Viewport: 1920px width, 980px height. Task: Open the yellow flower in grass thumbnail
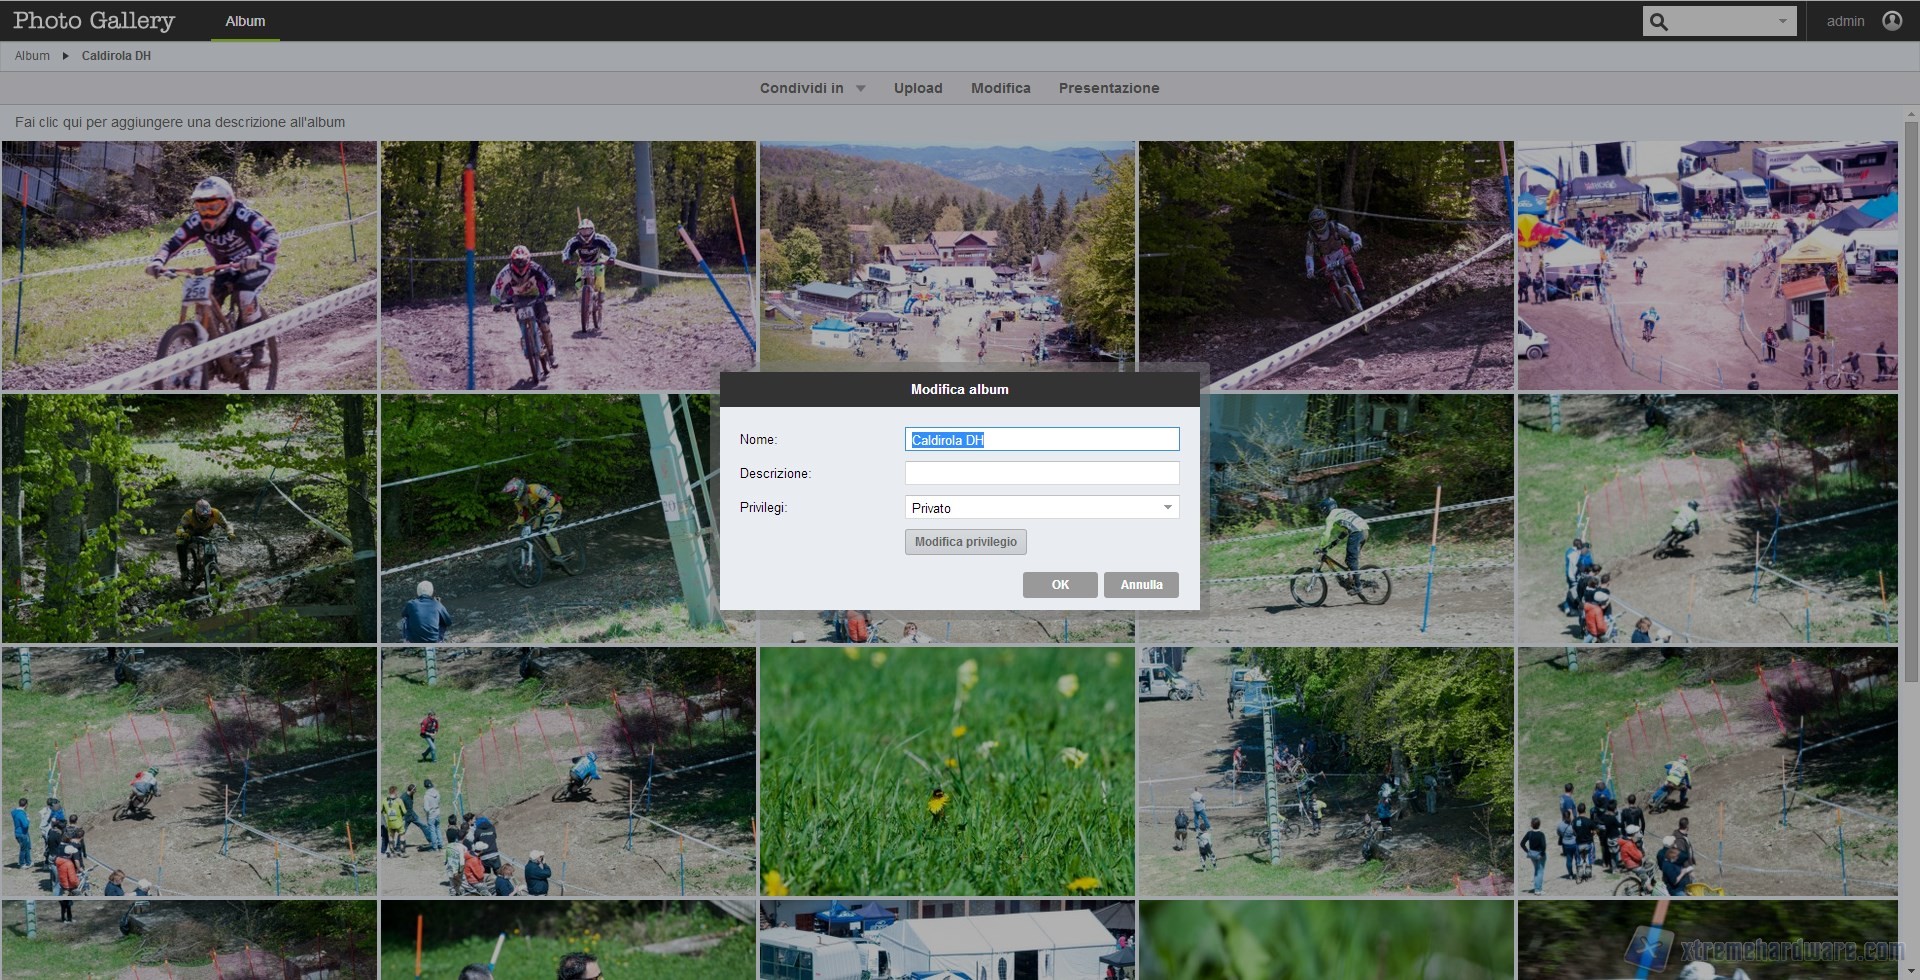(x=947, y=771)
